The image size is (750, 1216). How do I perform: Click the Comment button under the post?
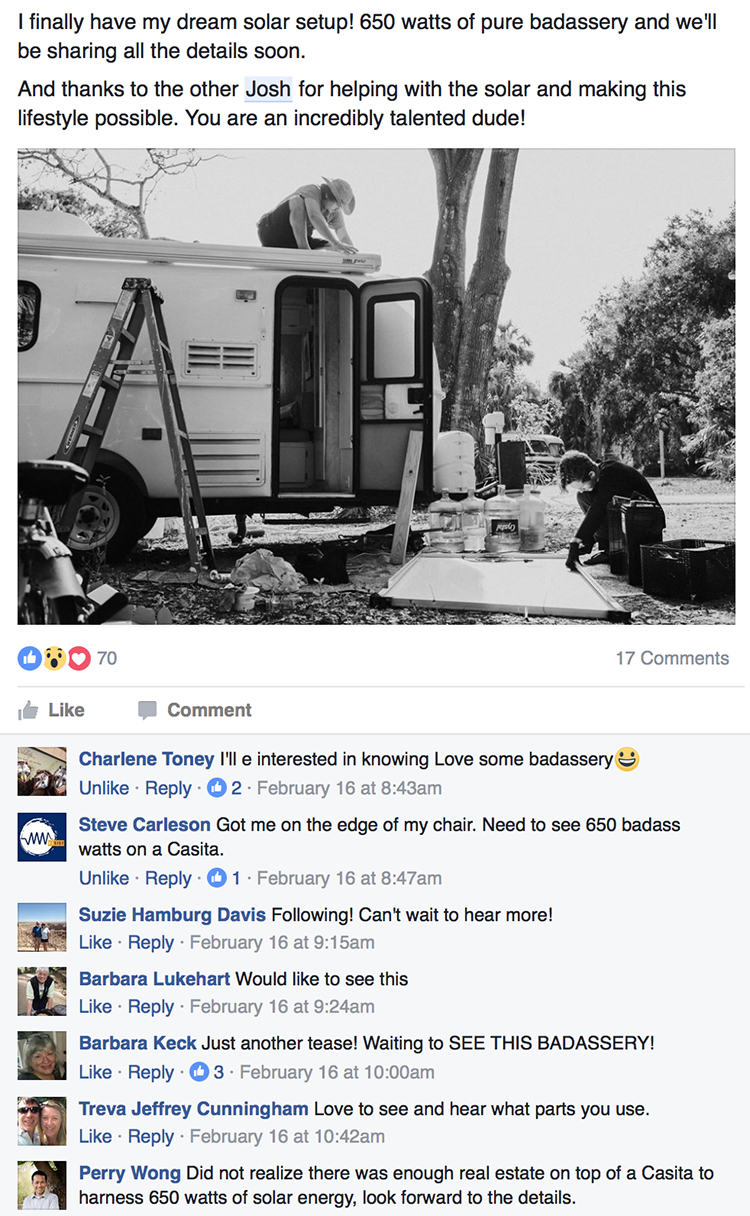[x=195, y=710]
